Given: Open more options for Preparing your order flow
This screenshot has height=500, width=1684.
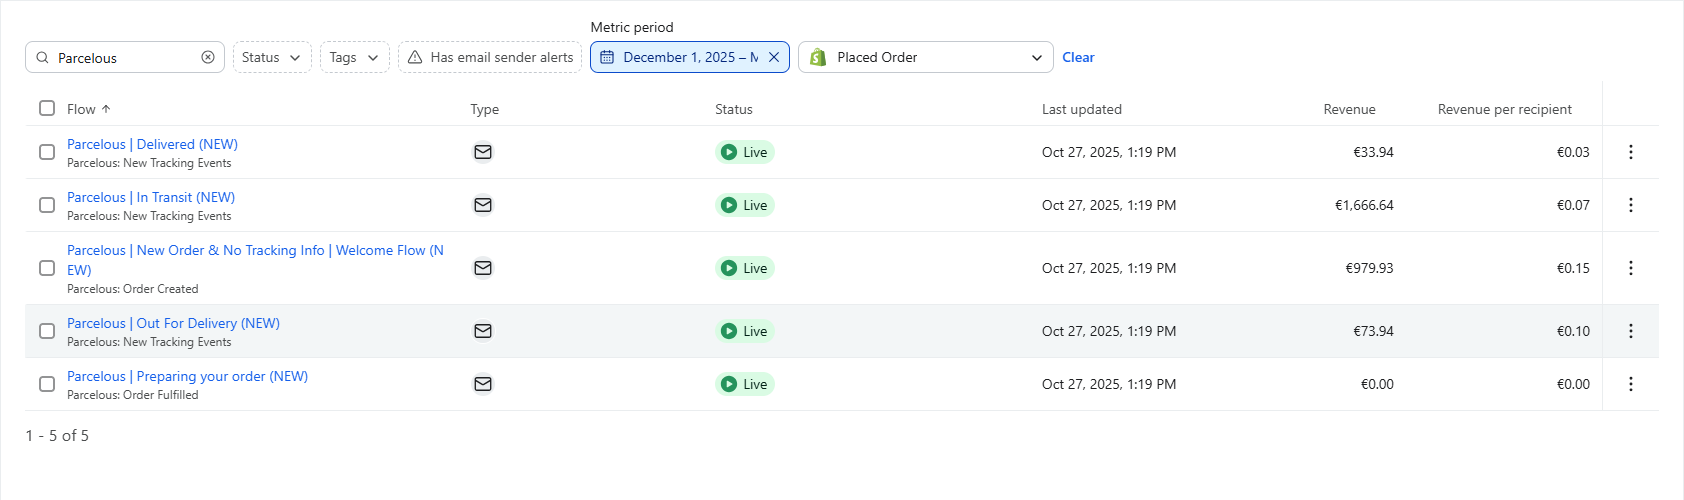Looking at the screenshot, I should click(x=1631, y=384).
